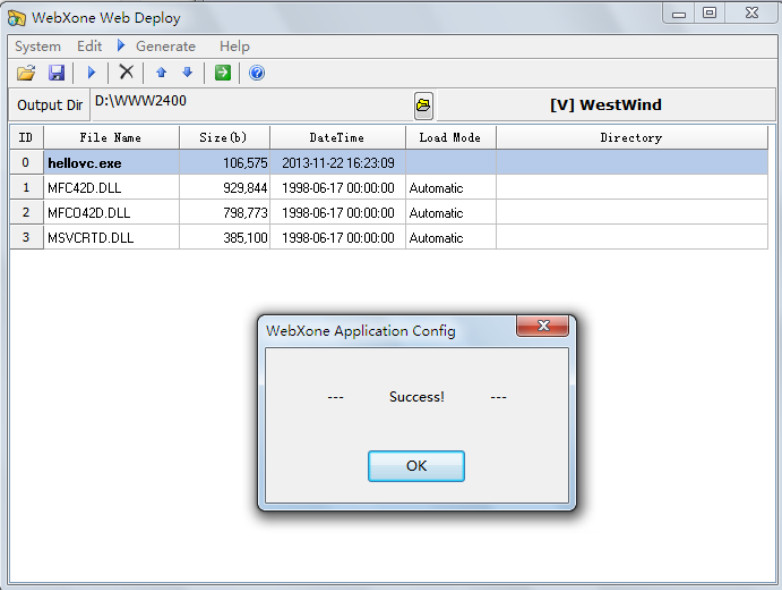The image size is (782, 590).
Task: Select the MFCO42D.DLL file row
Action: [x=389, y=212]
